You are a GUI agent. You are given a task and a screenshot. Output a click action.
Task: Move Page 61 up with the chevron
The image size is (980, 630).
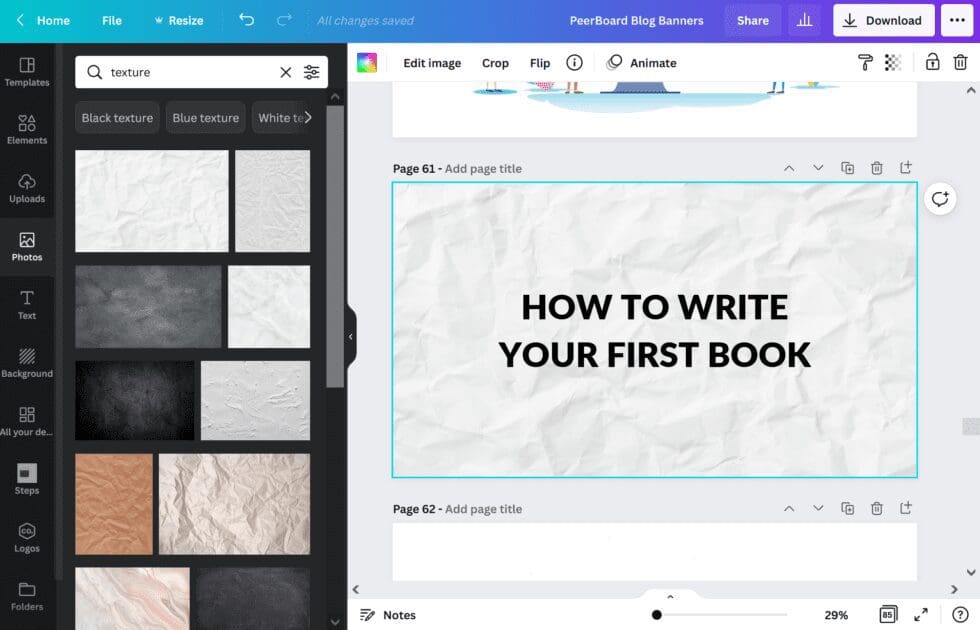tap(789, 168)
